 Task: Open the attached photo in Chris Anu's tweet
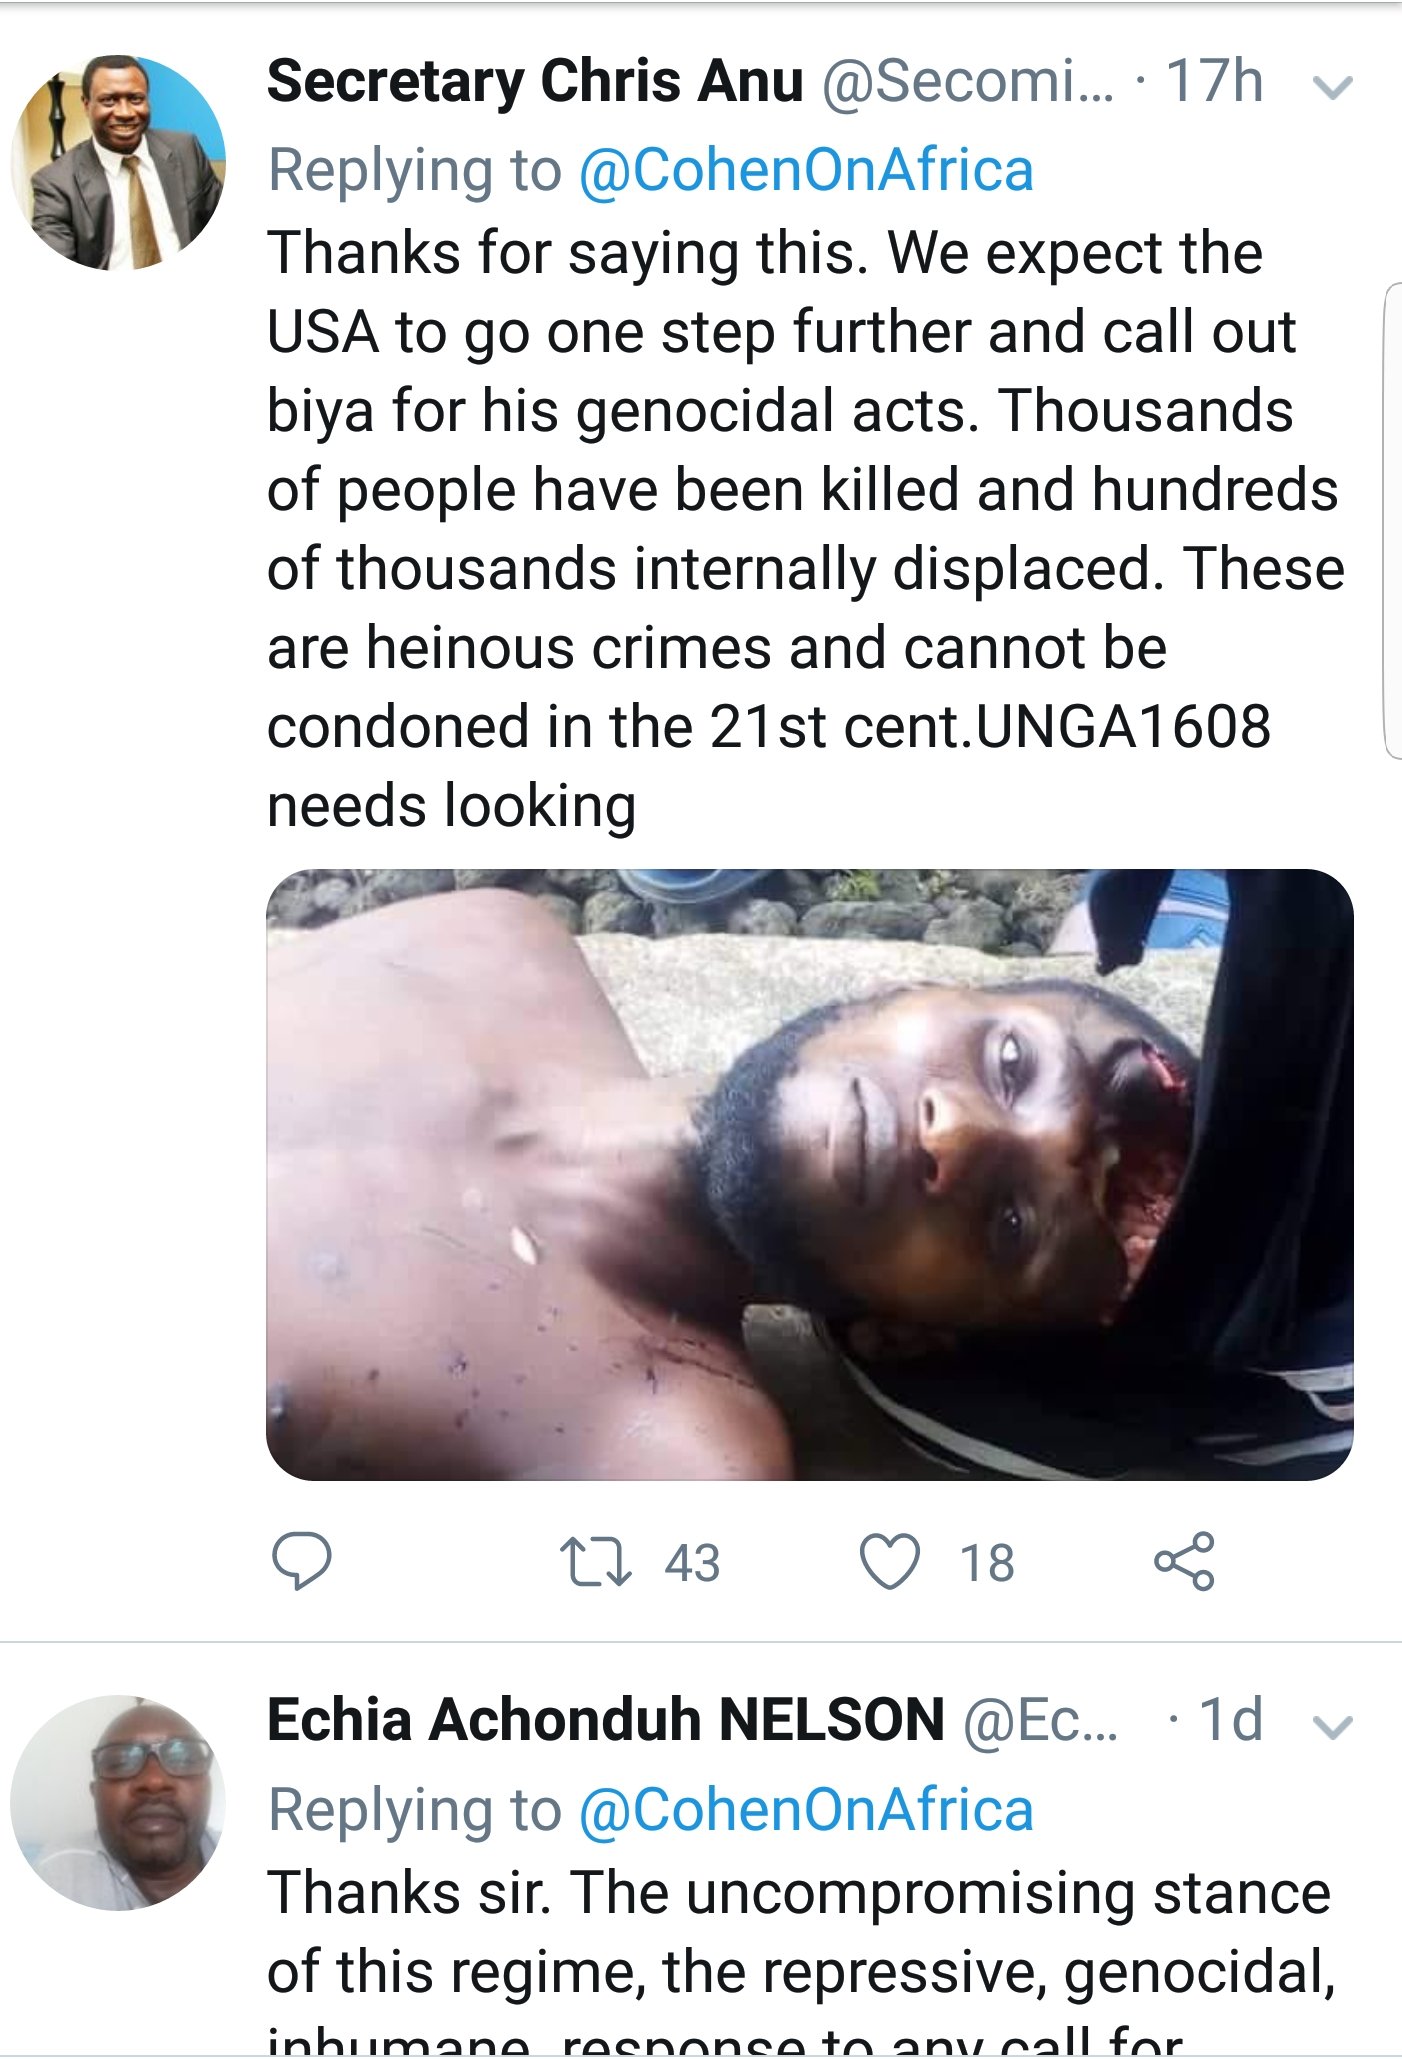(x=809, y=1174)
